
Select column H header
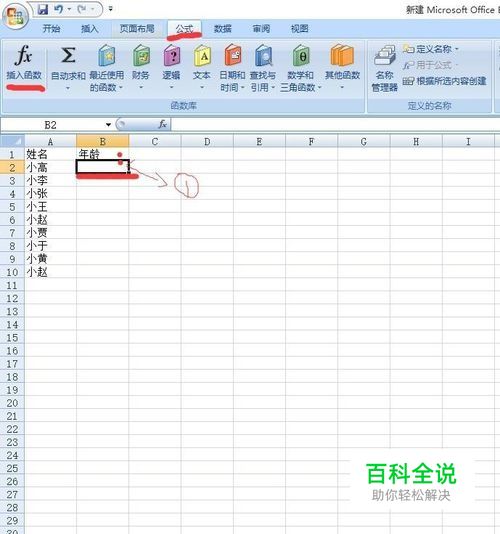(416, 141)
